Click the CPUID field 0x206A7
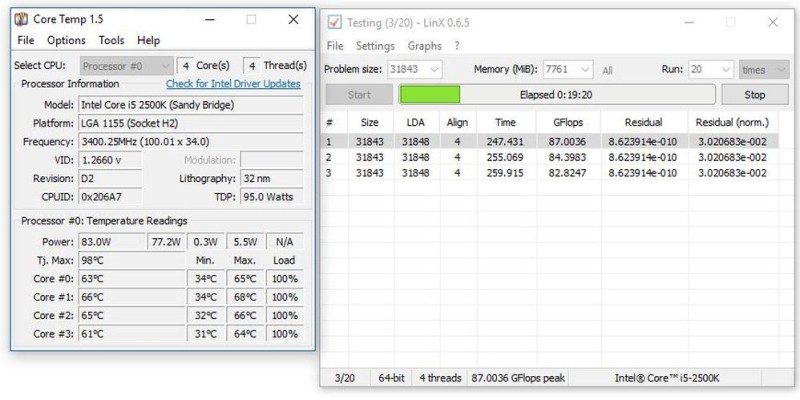Image resolution: width=800 pixels, height=400 pixels. 110,197
